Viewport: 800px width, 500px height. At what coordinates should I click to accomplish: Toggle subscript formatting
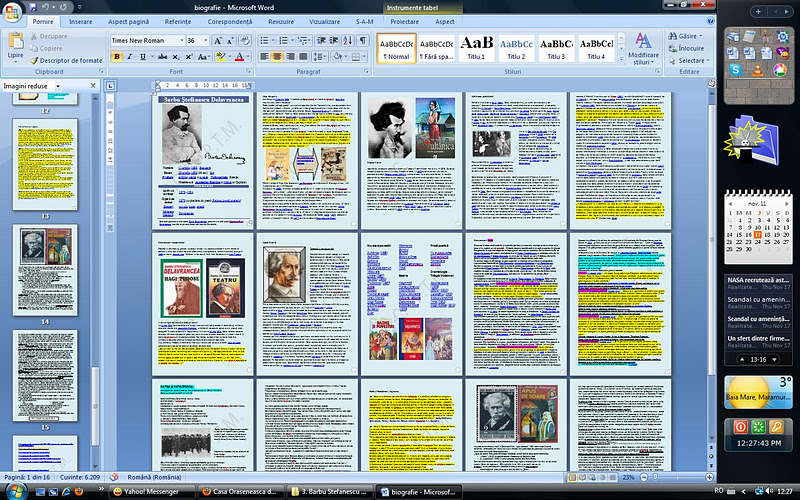tap(176, 57)
